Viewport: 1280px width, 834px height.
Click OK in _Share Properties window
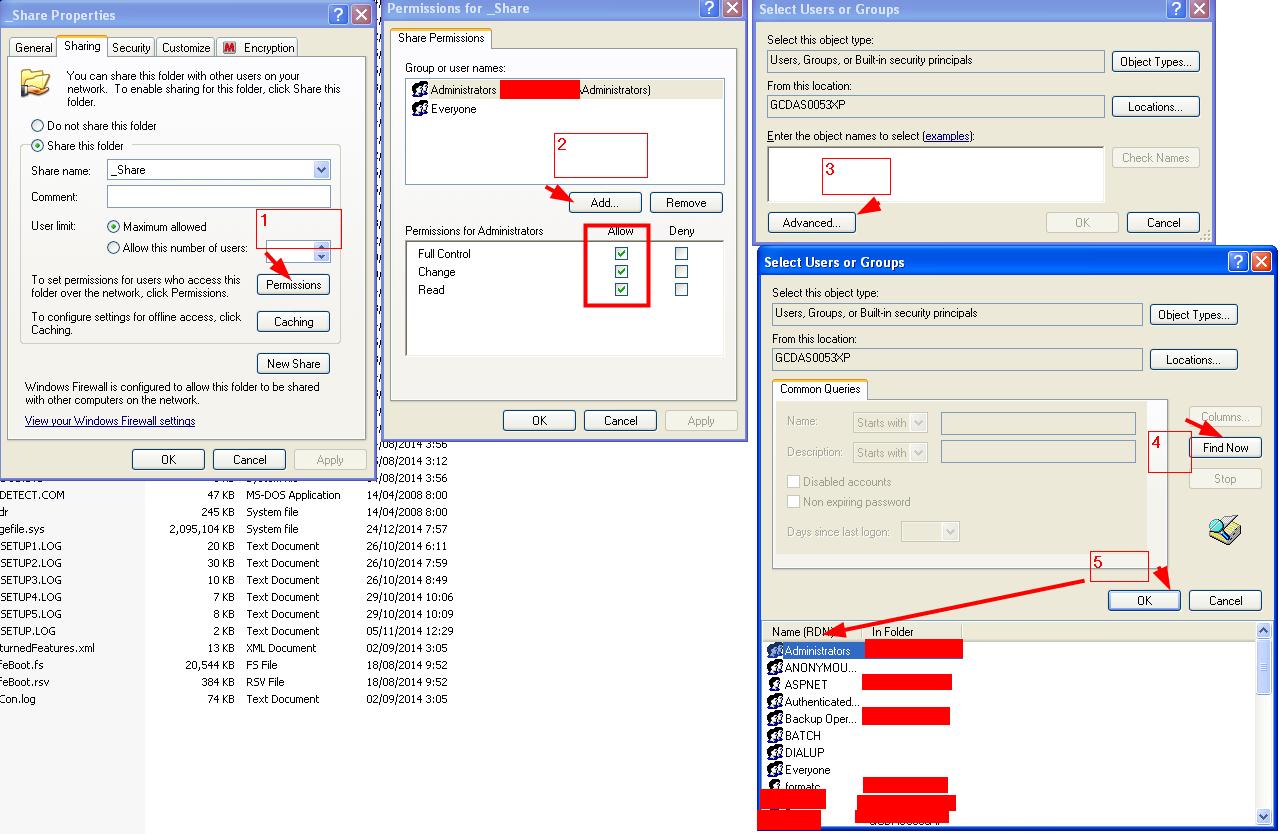tap(168, 460)
